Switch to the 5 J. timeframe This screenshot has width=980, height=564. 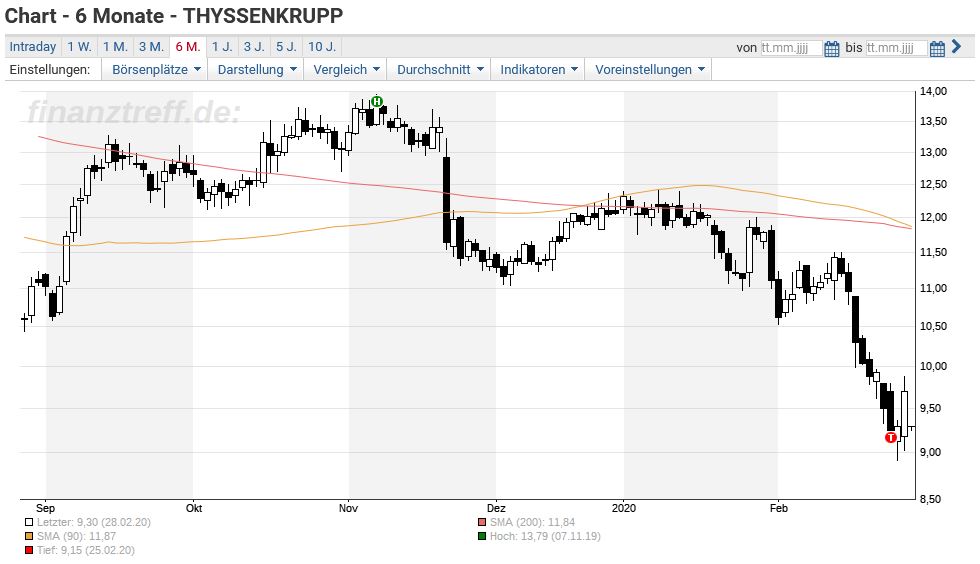pos(286,47)
